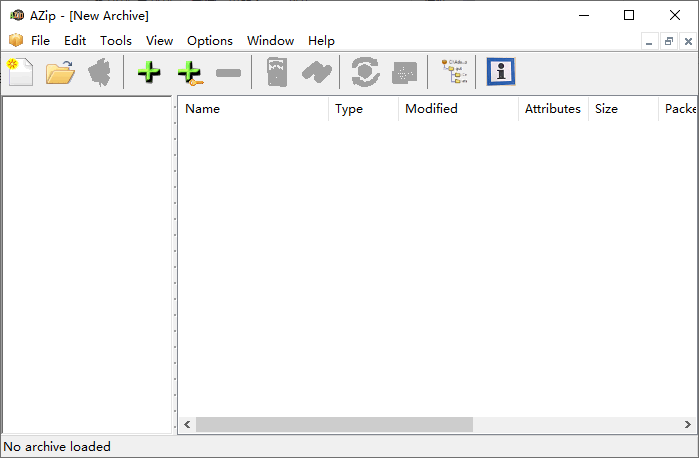The height and width of the screenshot is (458, 699).
Task: Click the Test archive toolbar icon
Action: tap(277, 72)
